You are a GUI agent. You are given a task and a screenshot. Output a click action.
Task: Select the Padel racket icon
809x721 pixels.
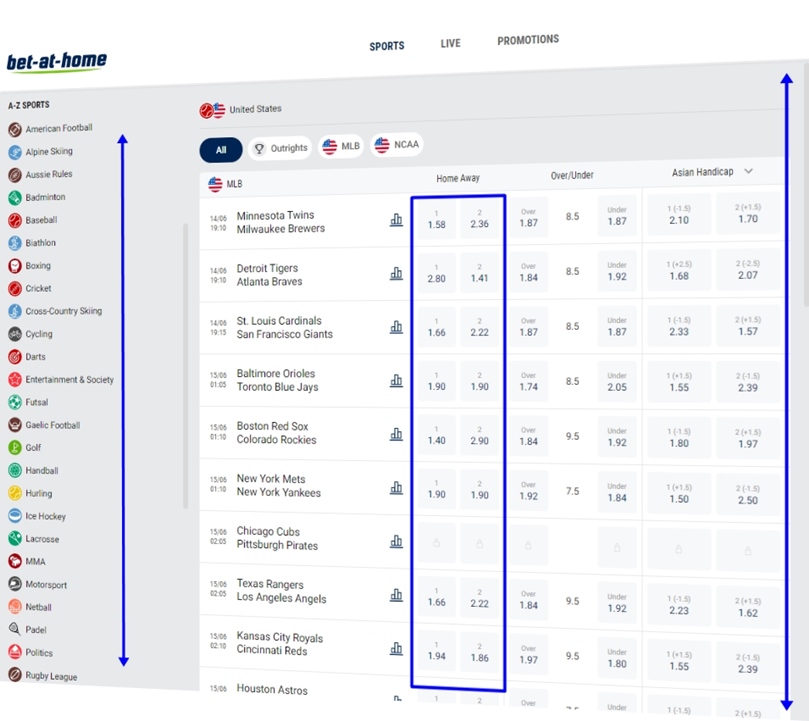[15, 629]
